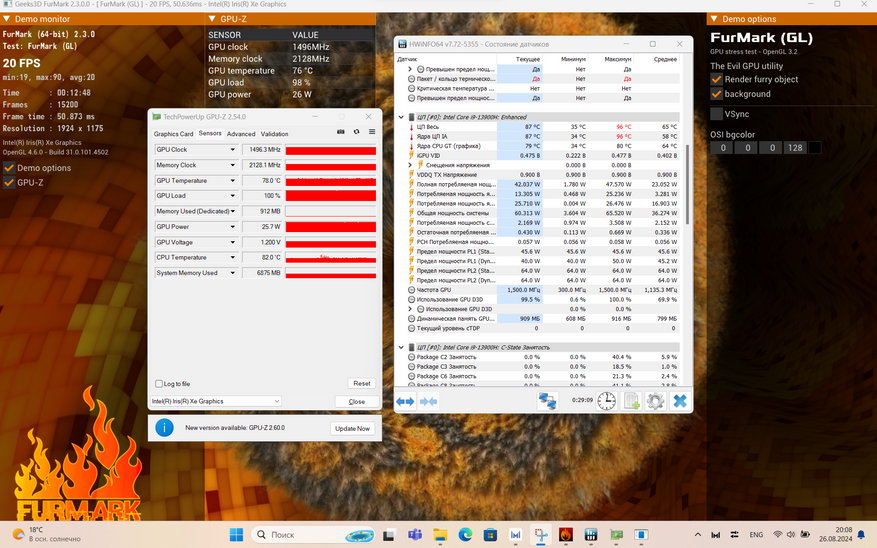The height and width of the screenshot is (548, 877).
Task: Open ENG language indicator in tray
Action: pyautogui.click(x=756, y=535)
